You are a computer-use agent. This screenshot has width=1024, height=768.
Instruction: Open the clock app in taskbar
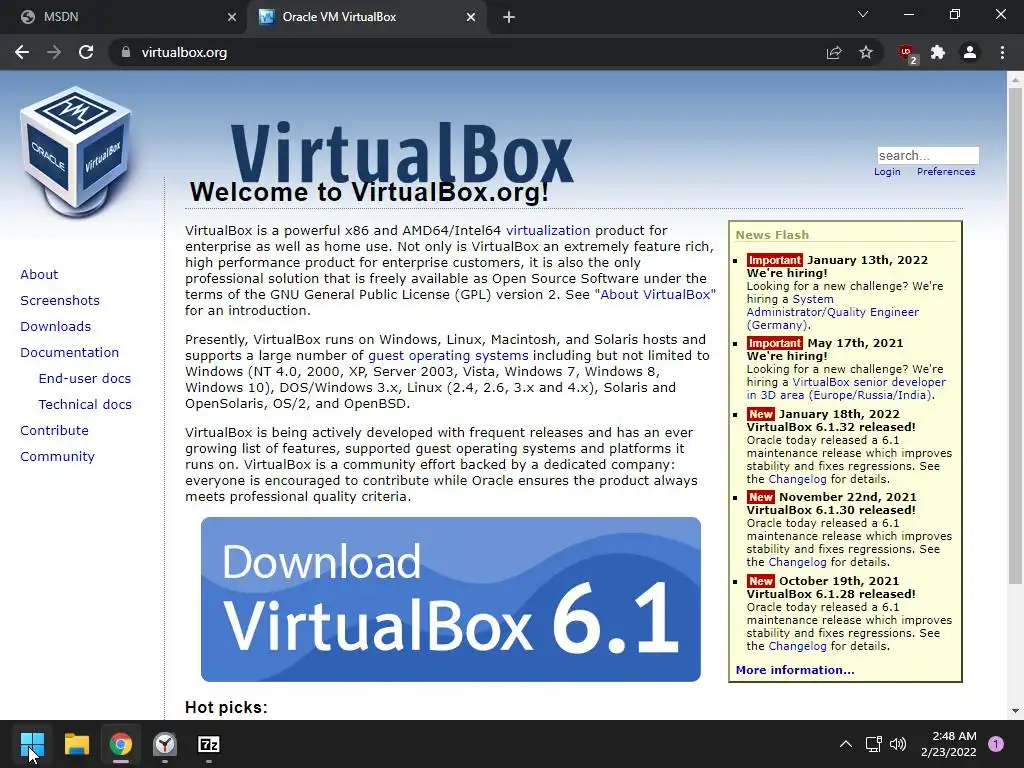point(165,744)
